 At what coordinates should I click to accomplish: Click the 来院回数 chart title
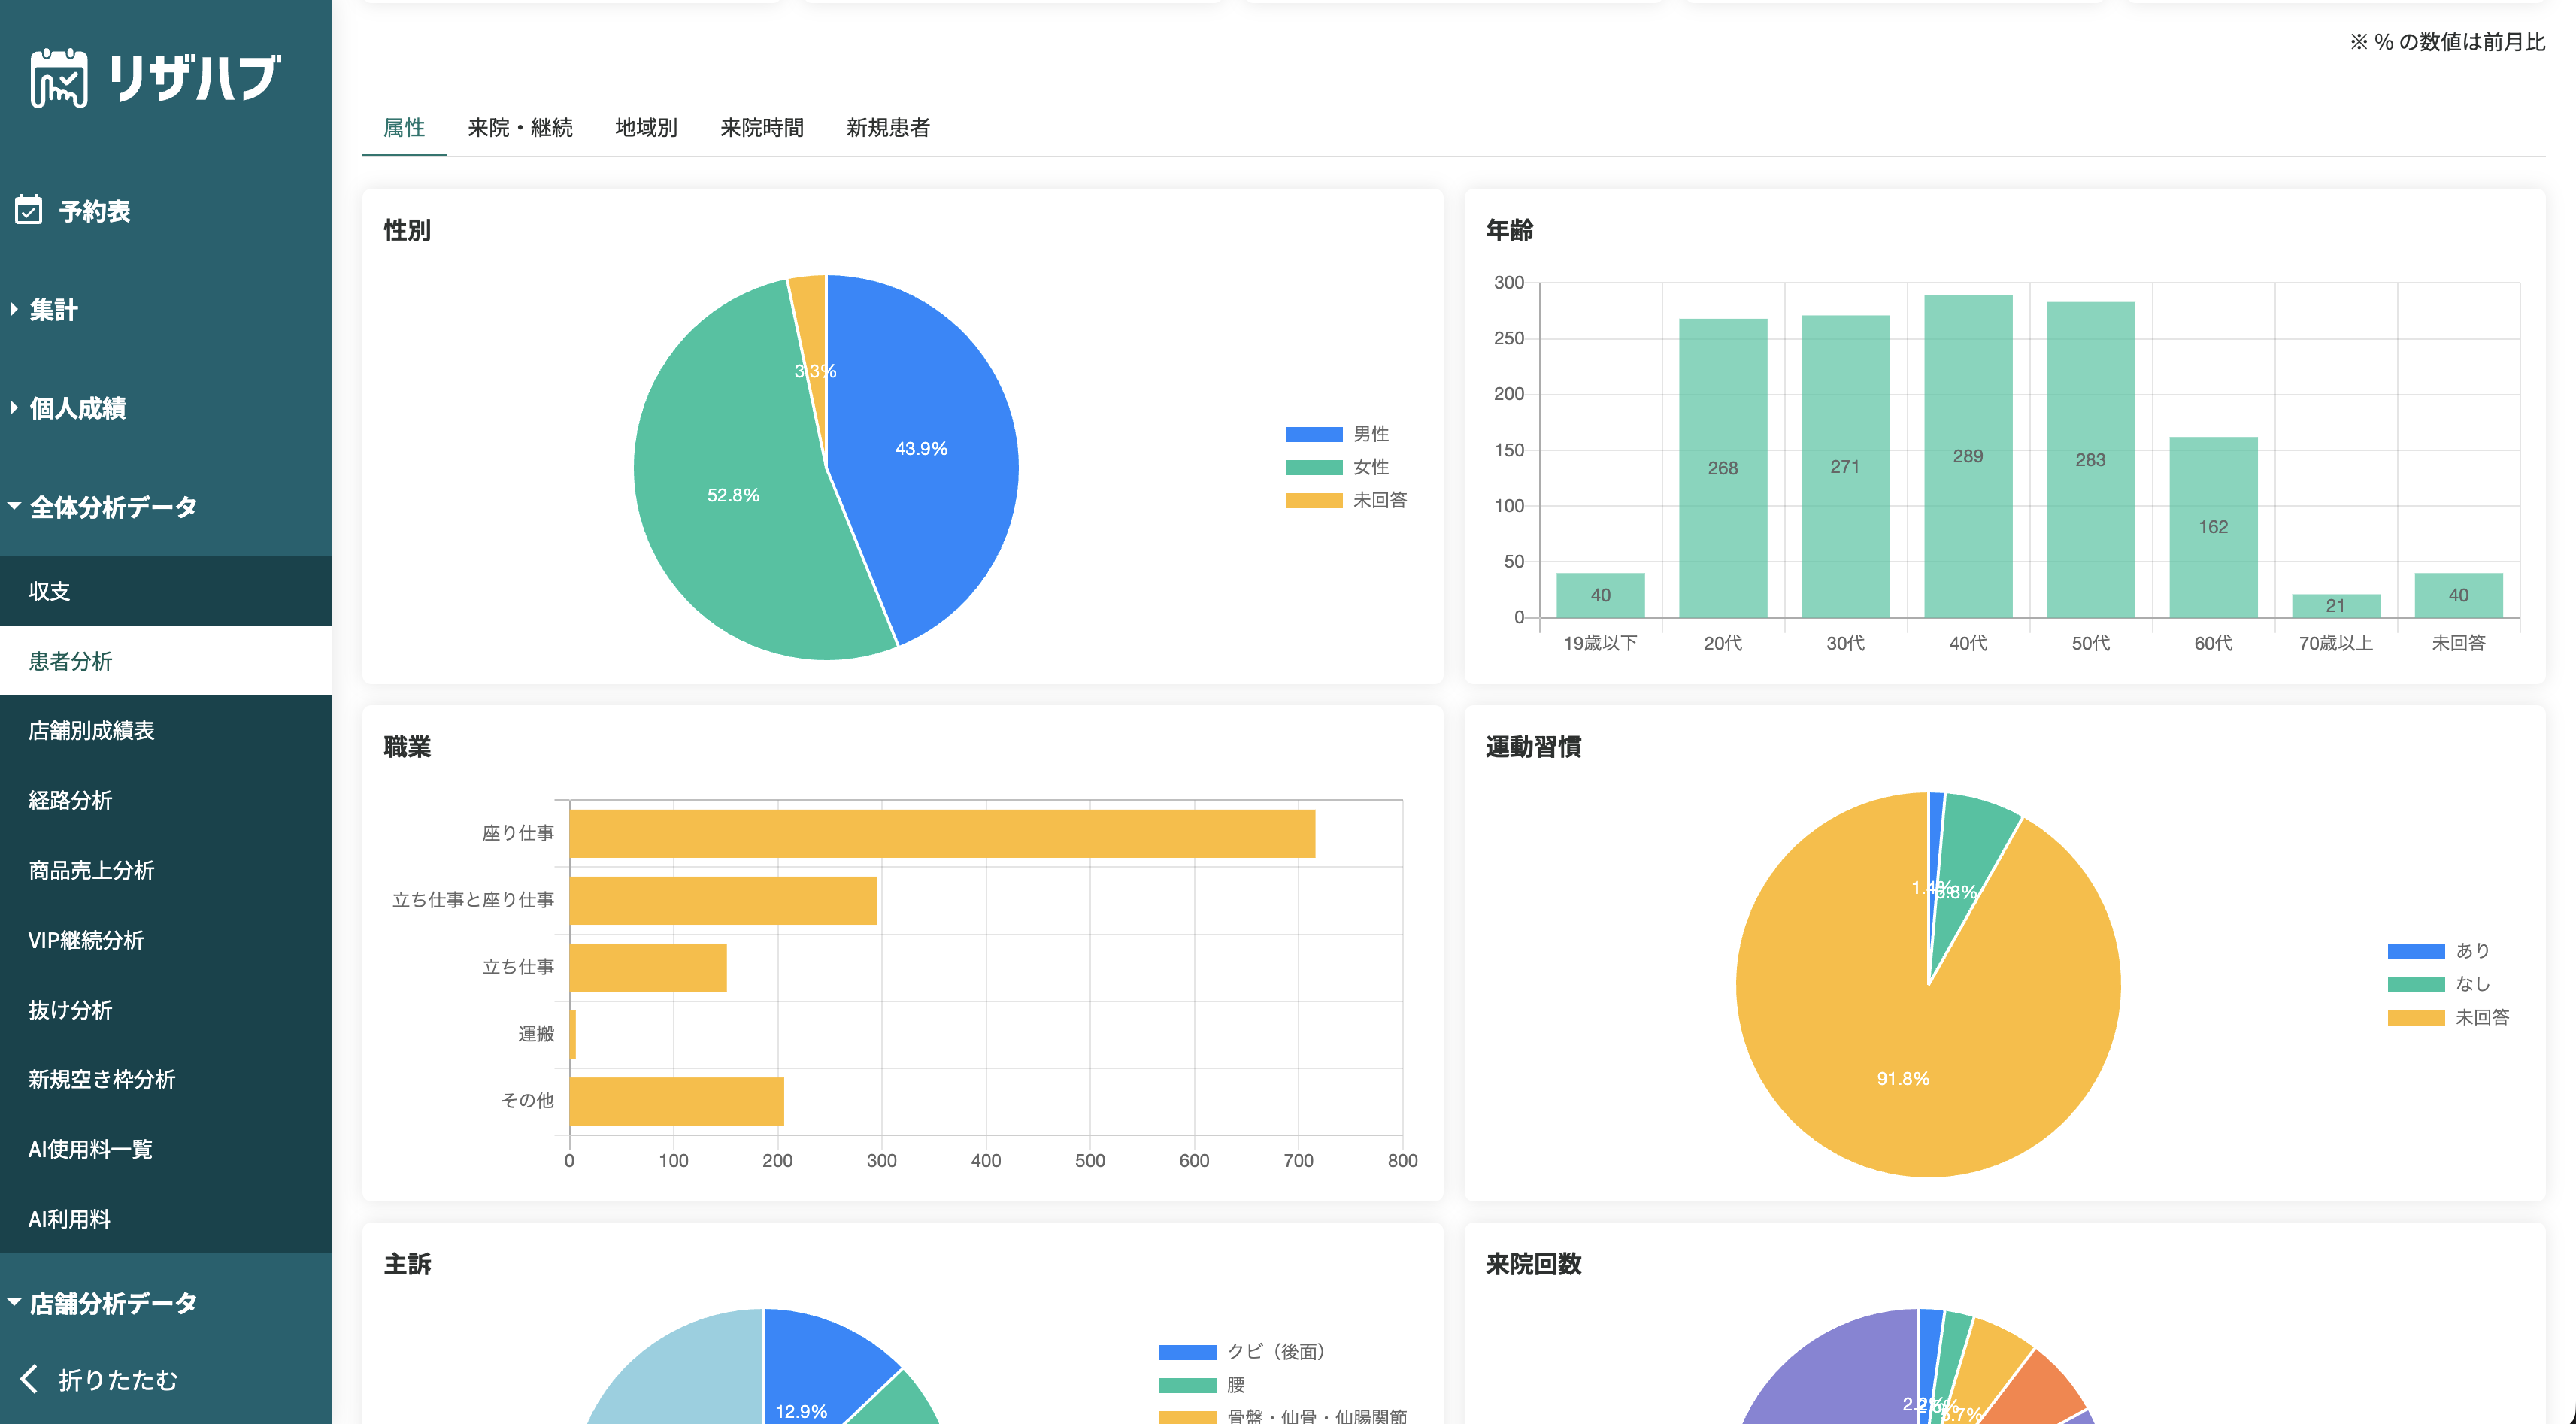pyautogui.click(x=1533, y=1264)
